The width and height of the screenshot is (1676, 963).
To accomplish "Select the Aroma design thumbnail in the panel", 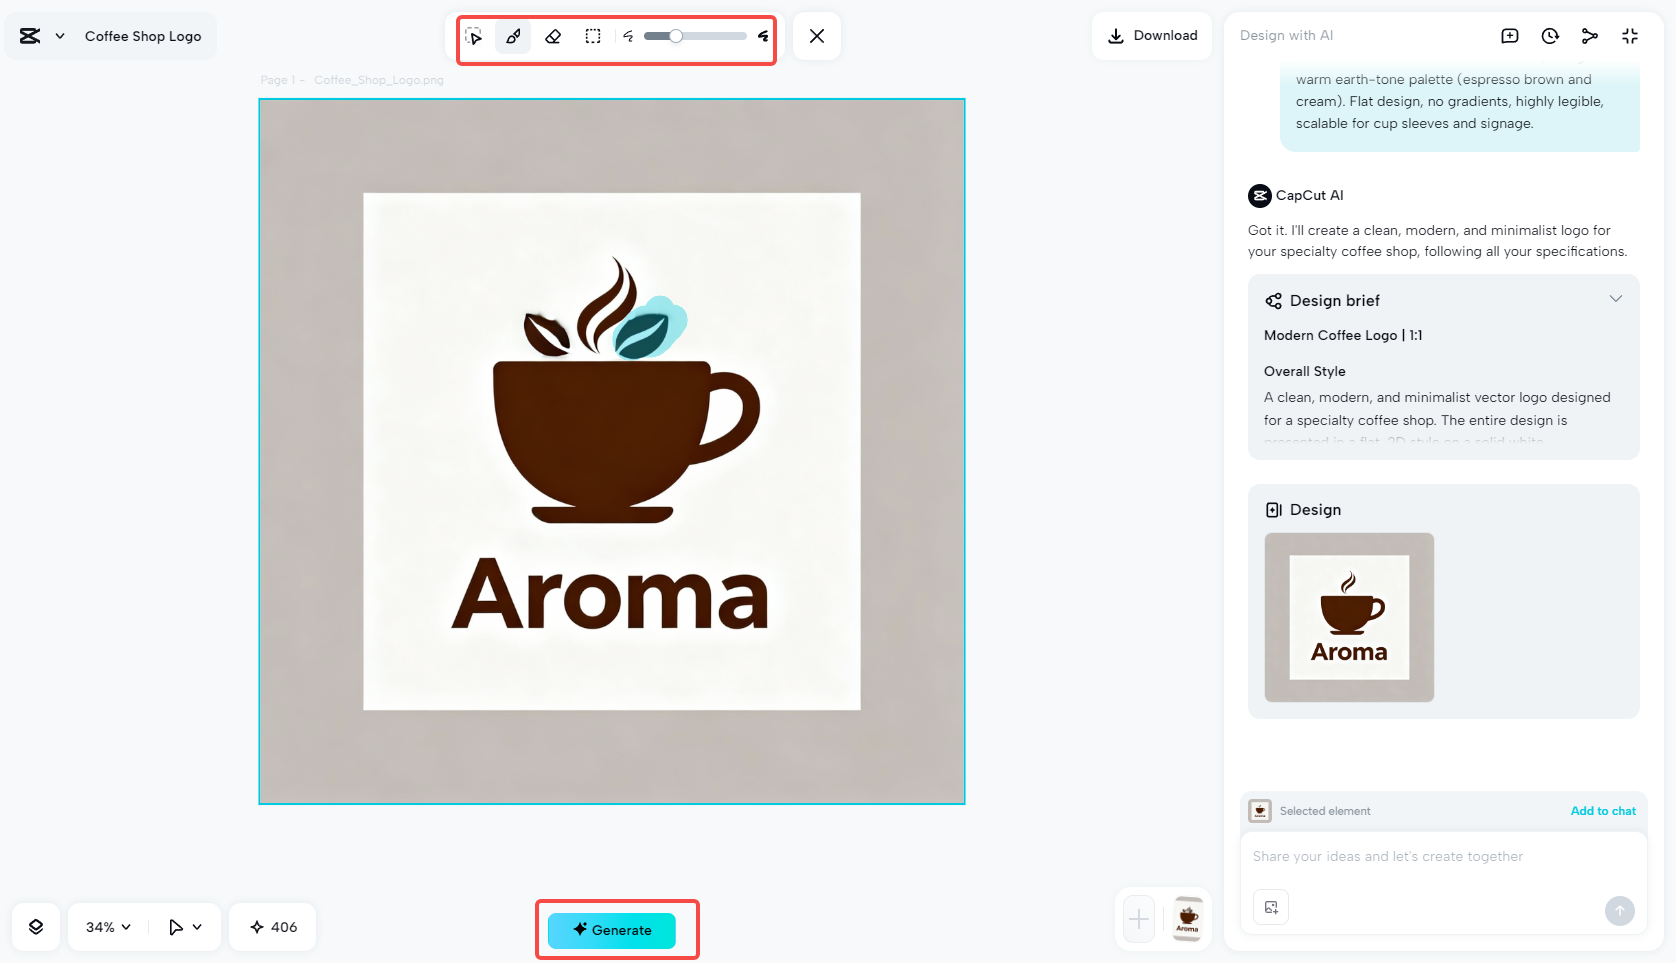I will [x=1348, y=617].
